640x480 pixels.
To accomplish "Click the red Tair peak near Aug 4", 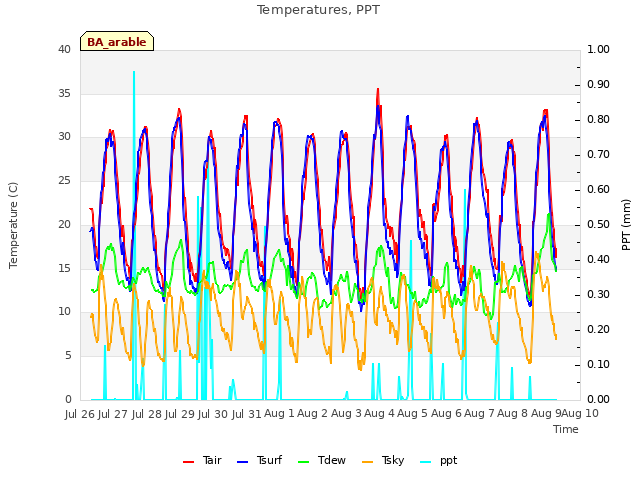I will click(378, 90).
